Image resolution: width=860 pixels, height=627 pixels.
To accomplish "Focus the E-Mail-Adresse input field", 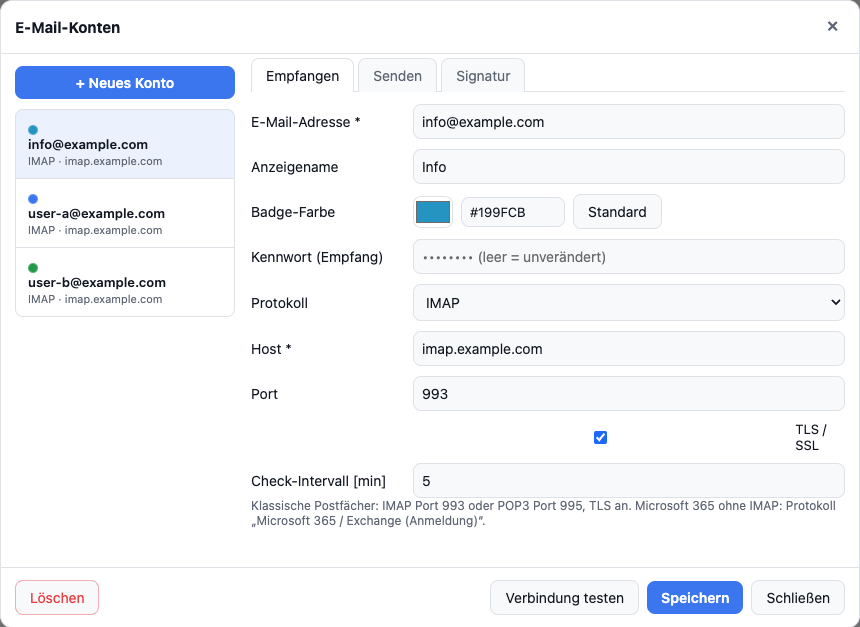I will [x=629, y=122].
